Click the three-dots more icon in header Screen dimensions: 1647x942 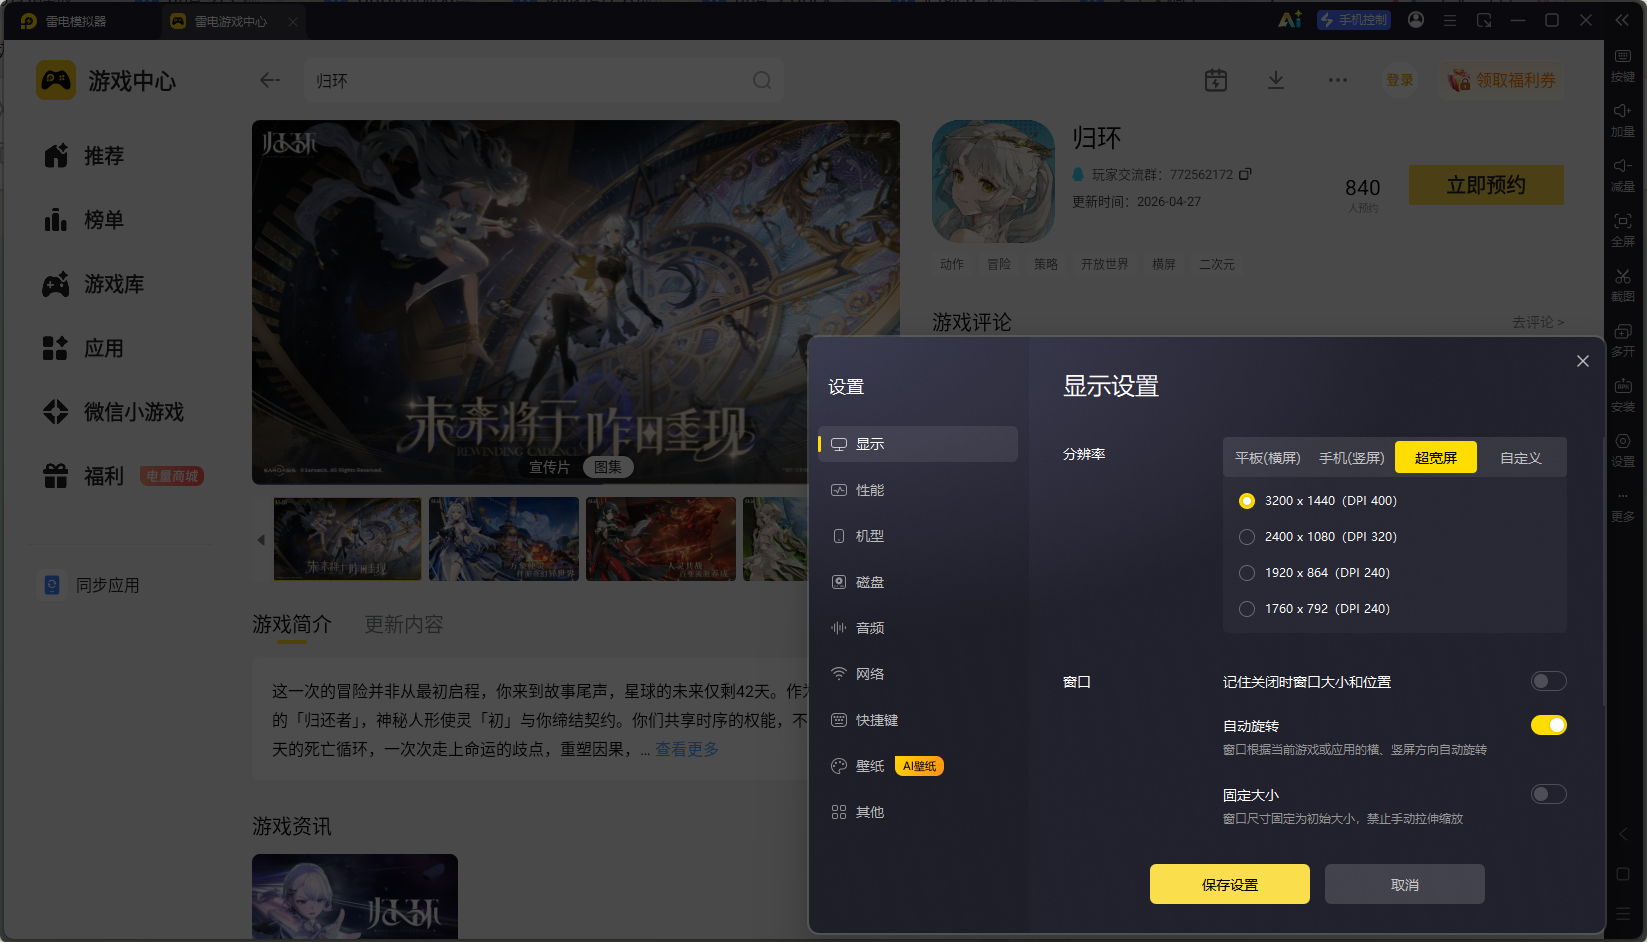click(1338, 80)
